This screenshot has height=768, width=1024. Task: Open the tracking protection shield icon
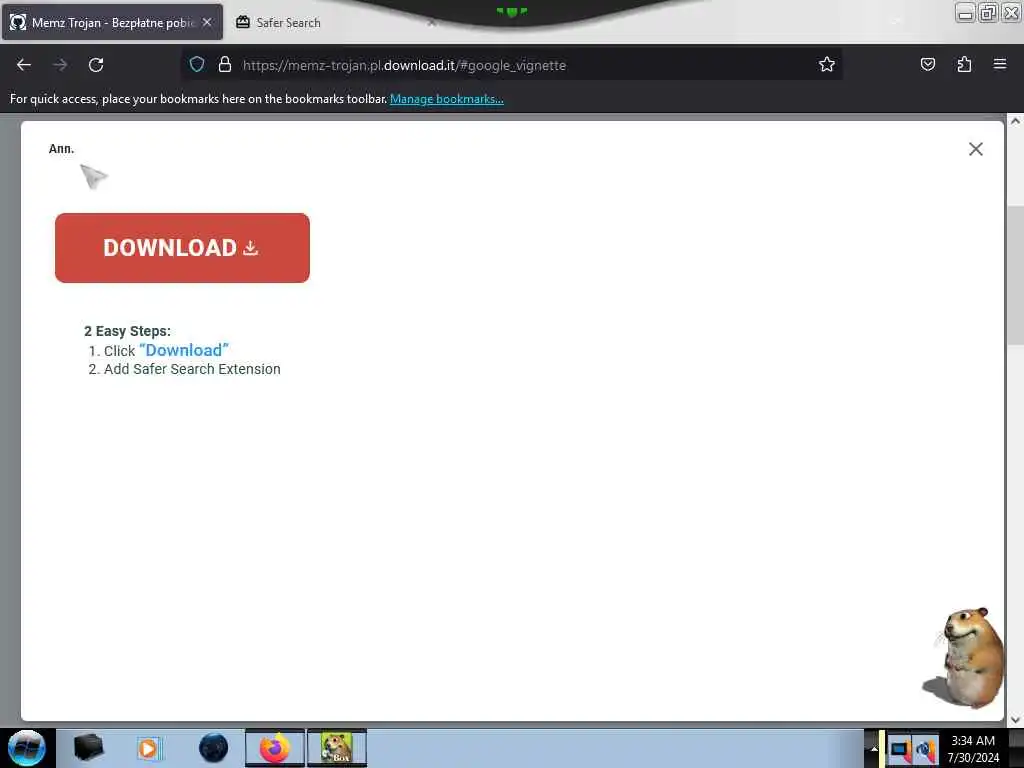[x=197, y=64]
